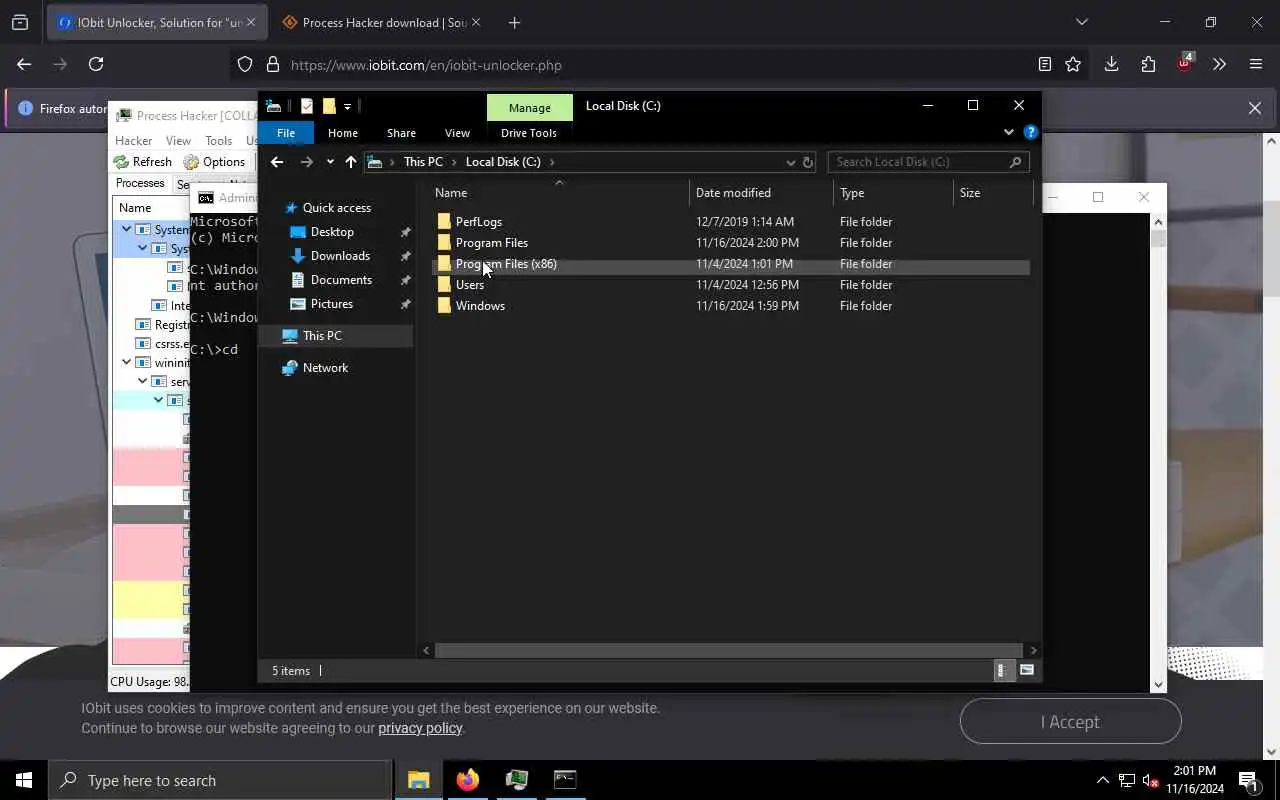Refresh the Local Disk (C:) folder view
Viewport: 1280px width, 800px height.
point(808,162)
